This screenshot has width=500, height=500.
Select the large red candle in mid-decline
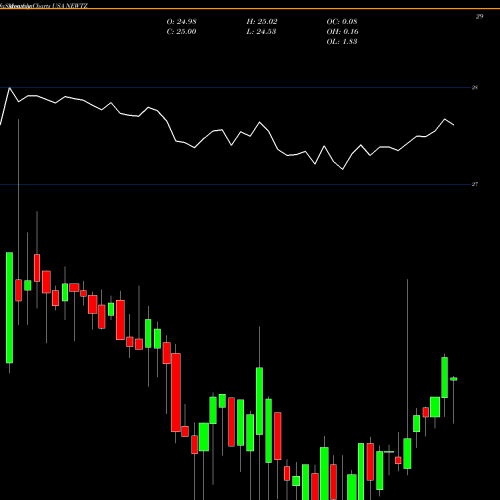click(x=176, y=392)
